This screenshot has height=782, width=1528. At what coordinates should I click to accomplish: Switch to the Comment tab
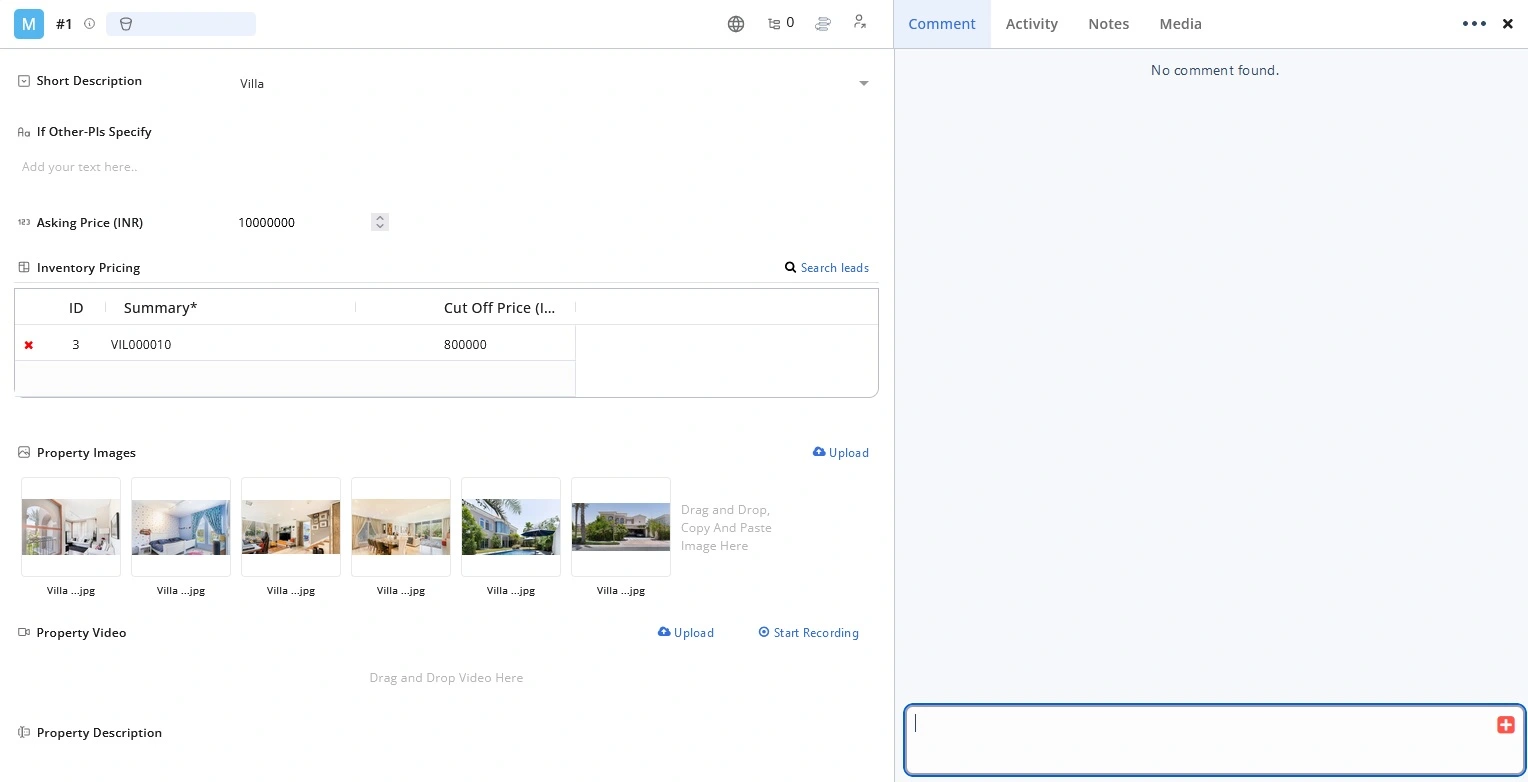(x=942, y=24)
